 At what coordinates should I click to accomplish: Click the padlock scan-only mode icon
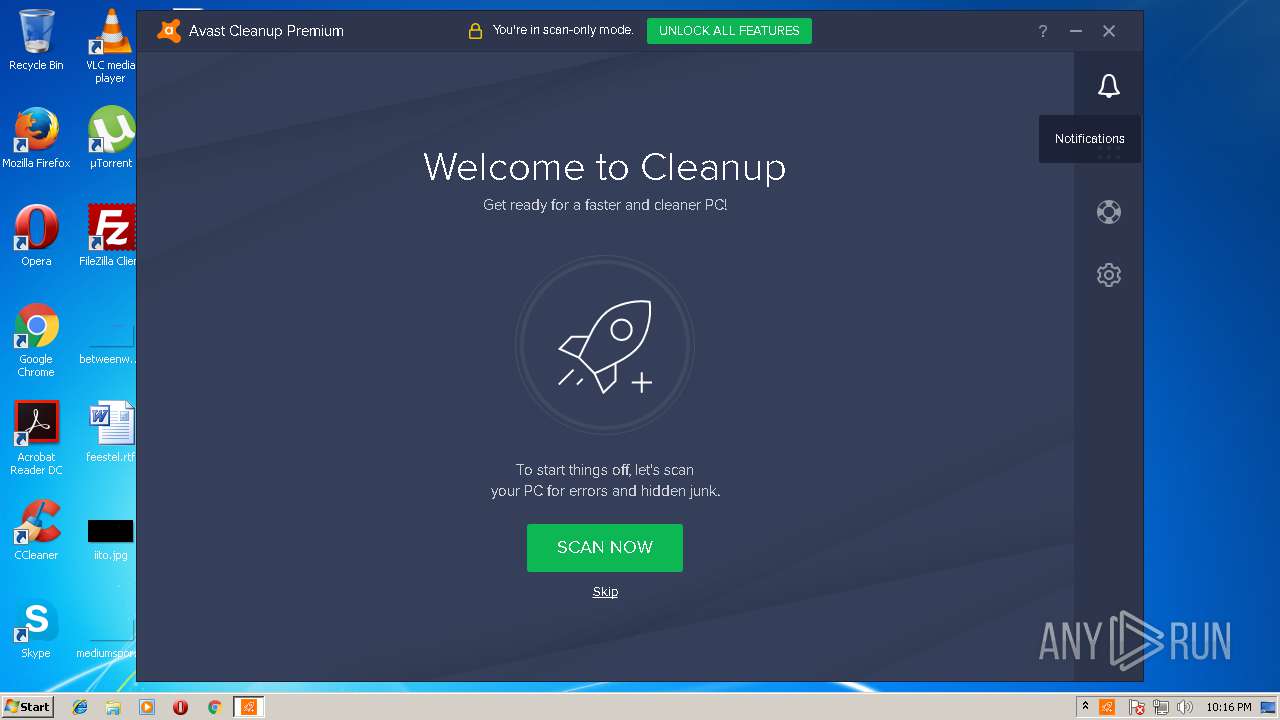click(x=475, y=31)
